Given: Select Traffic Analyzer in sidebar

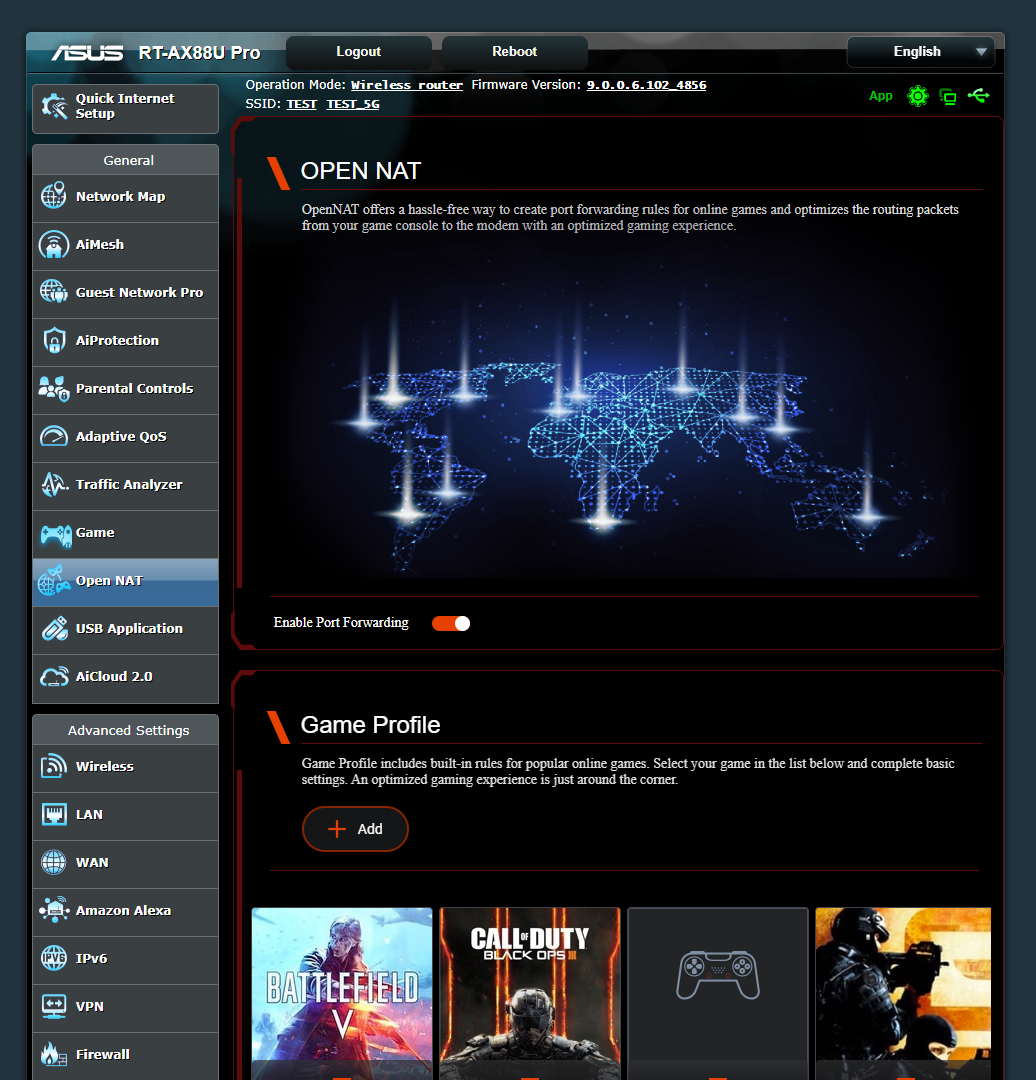Looking at the screenshot, I should tap(125, 486).
